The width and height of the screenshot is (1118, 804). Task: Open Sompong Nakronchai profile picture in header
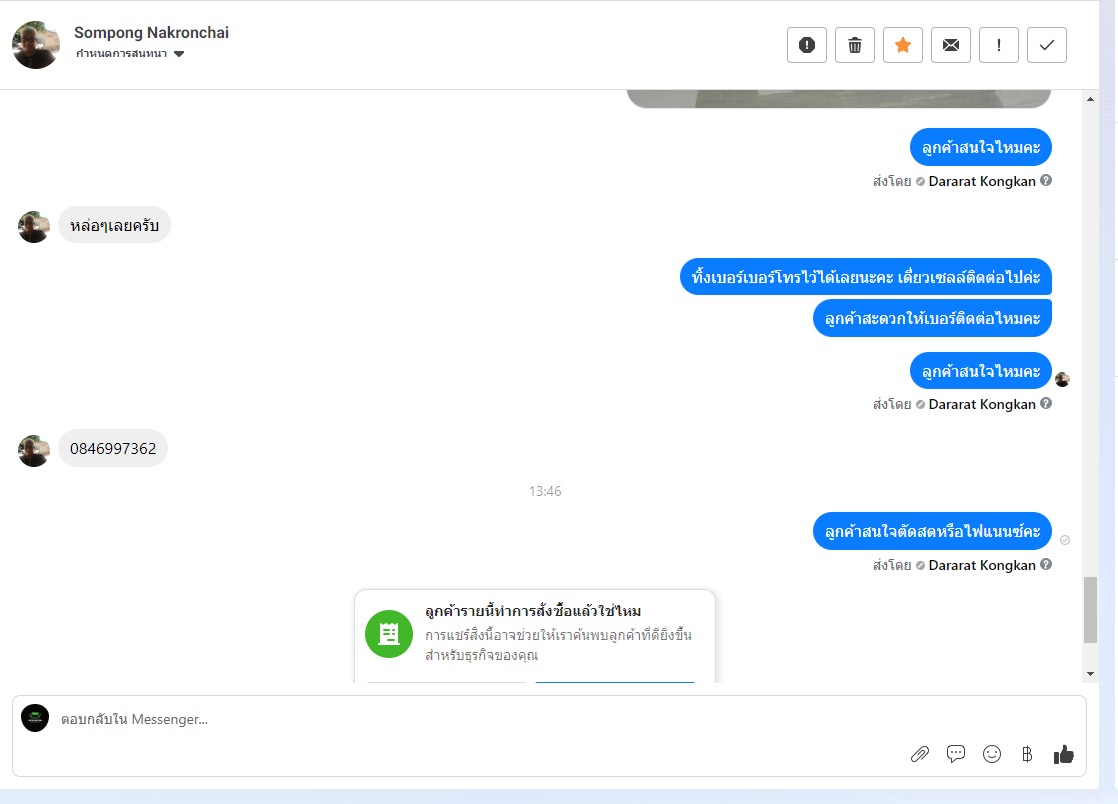[36, 45]
